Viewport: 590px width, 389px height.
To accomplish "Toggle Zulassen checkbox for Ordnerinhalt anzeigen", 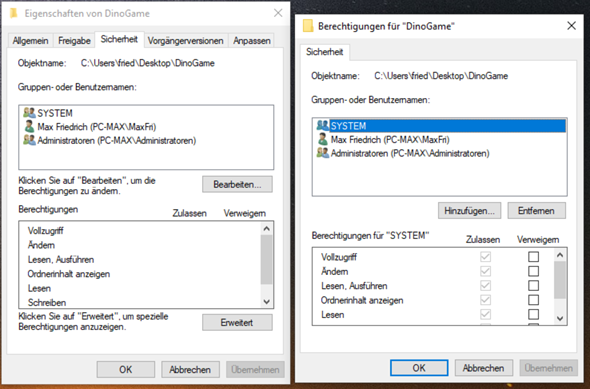I will (x=485, y=300).
